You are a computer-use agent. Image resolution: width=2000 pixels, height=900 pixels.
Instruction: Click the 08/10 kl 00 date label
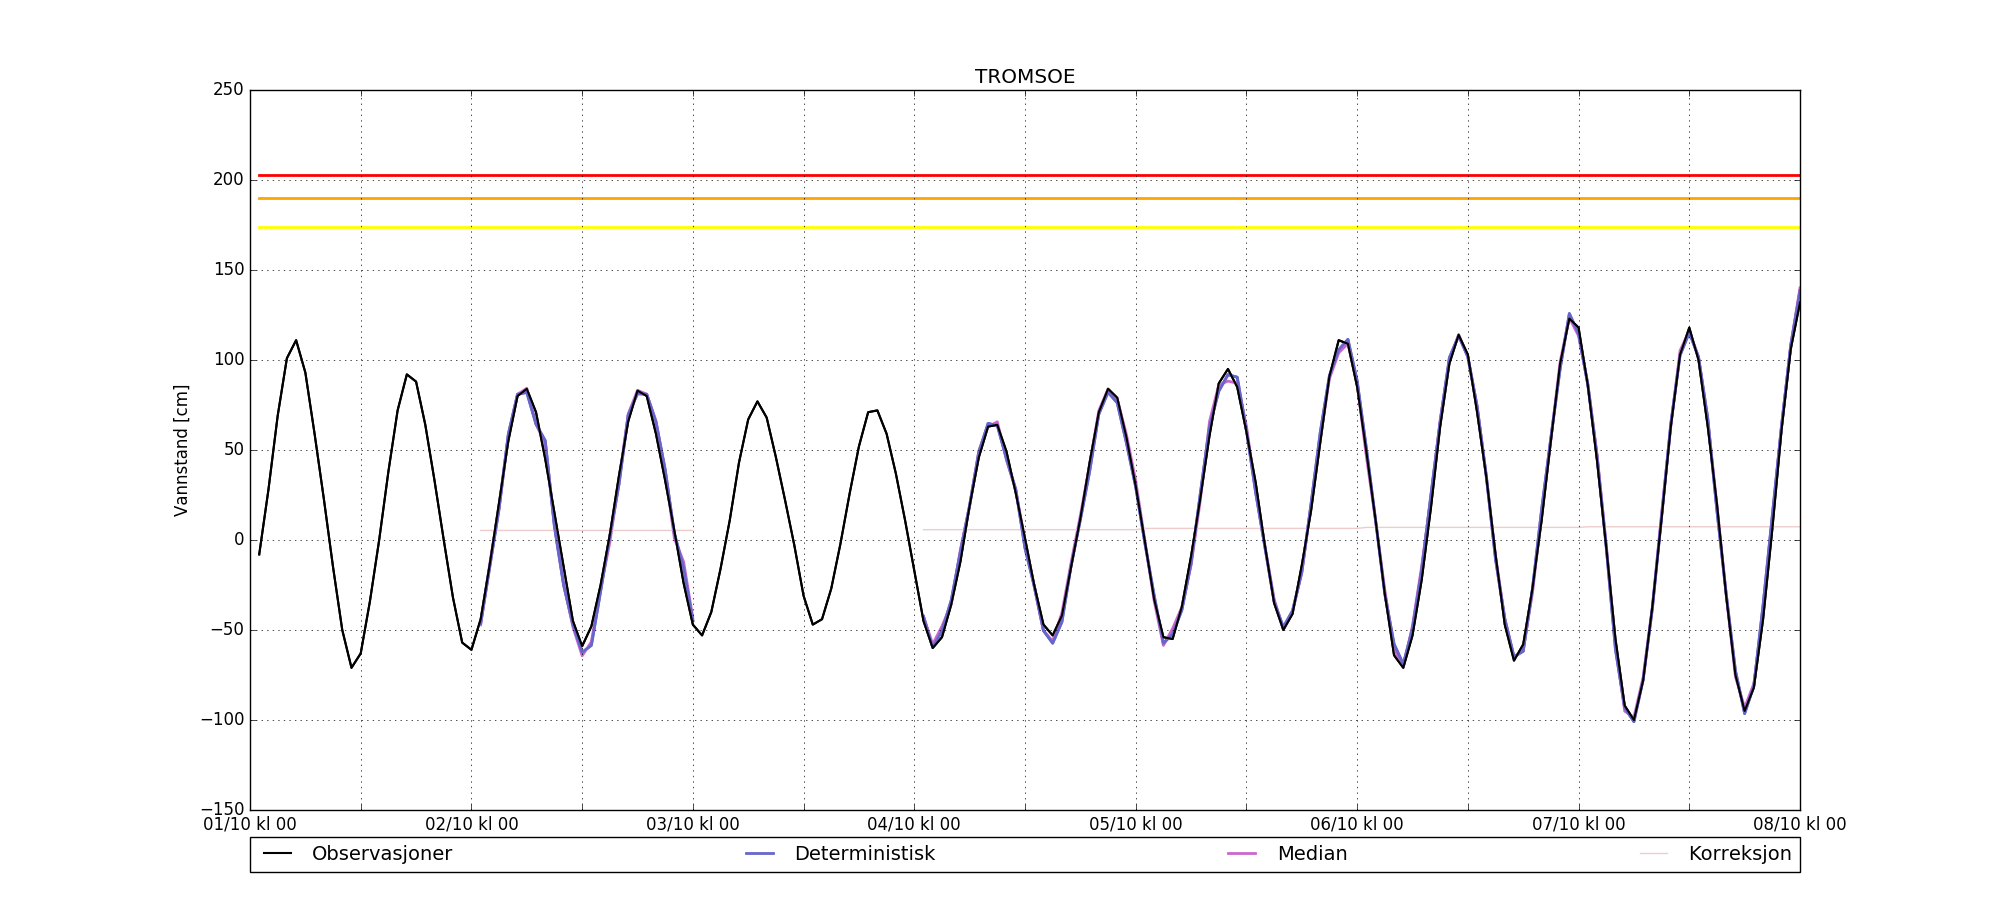click(1799, 825)
